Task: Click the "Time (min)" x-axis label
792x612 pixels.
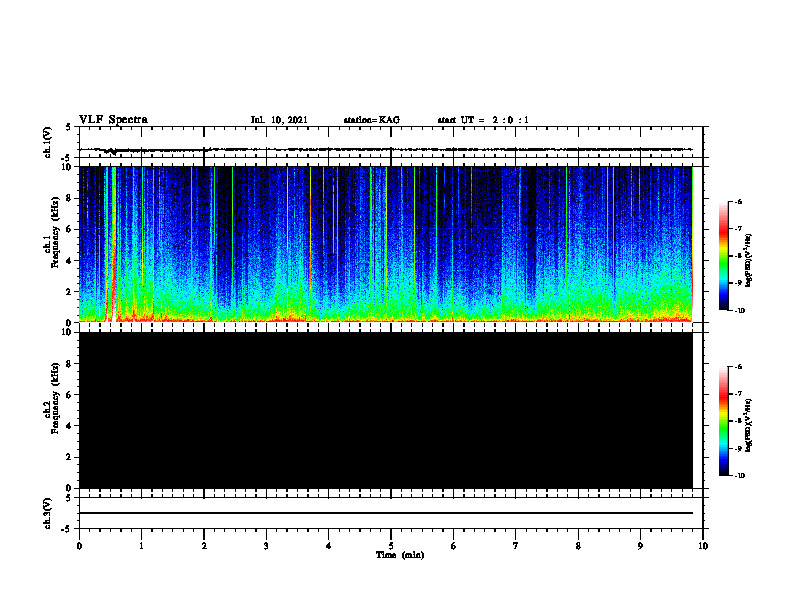Action: (400, 555)
